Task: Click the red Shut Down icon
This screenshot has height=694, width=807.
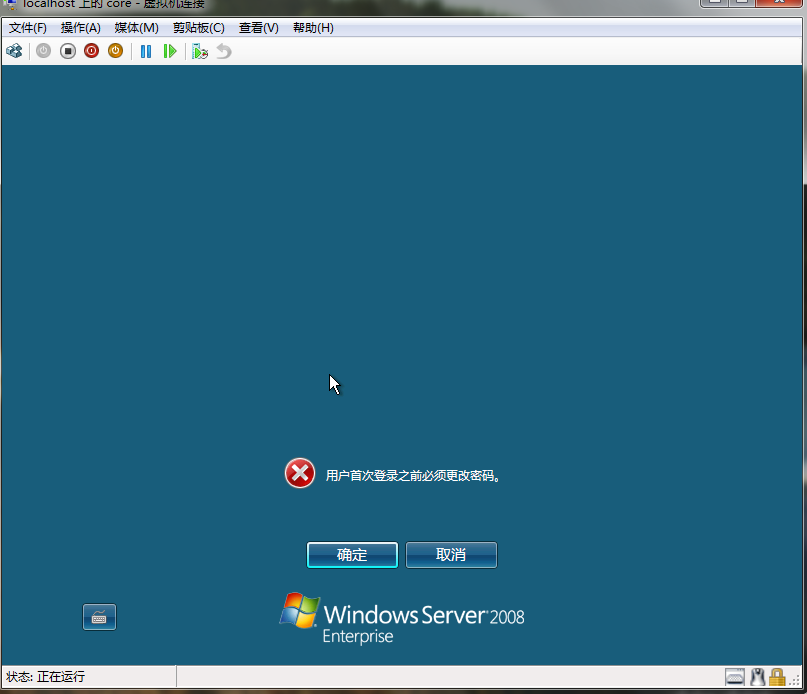Action: point(92,51)
